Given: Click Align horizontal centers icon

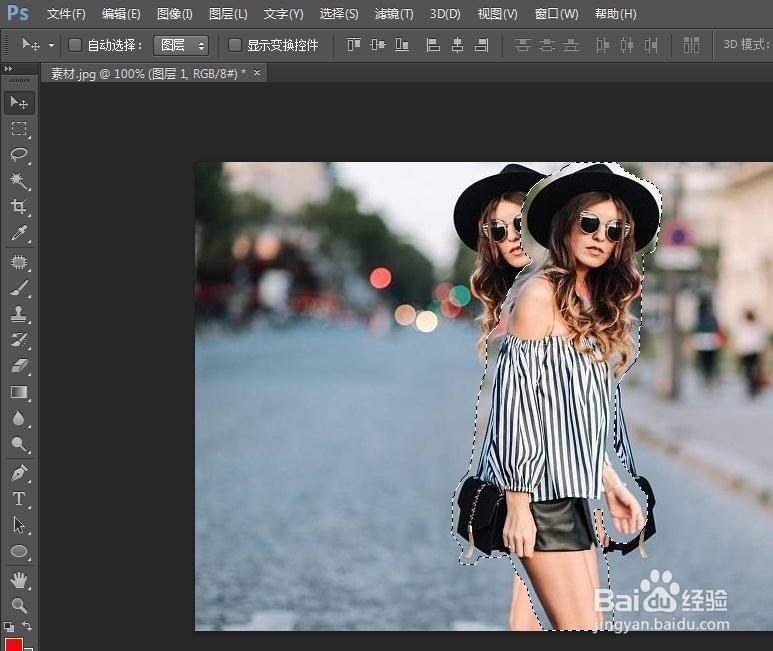Looking at the screenshot, I should click(457, 45).
